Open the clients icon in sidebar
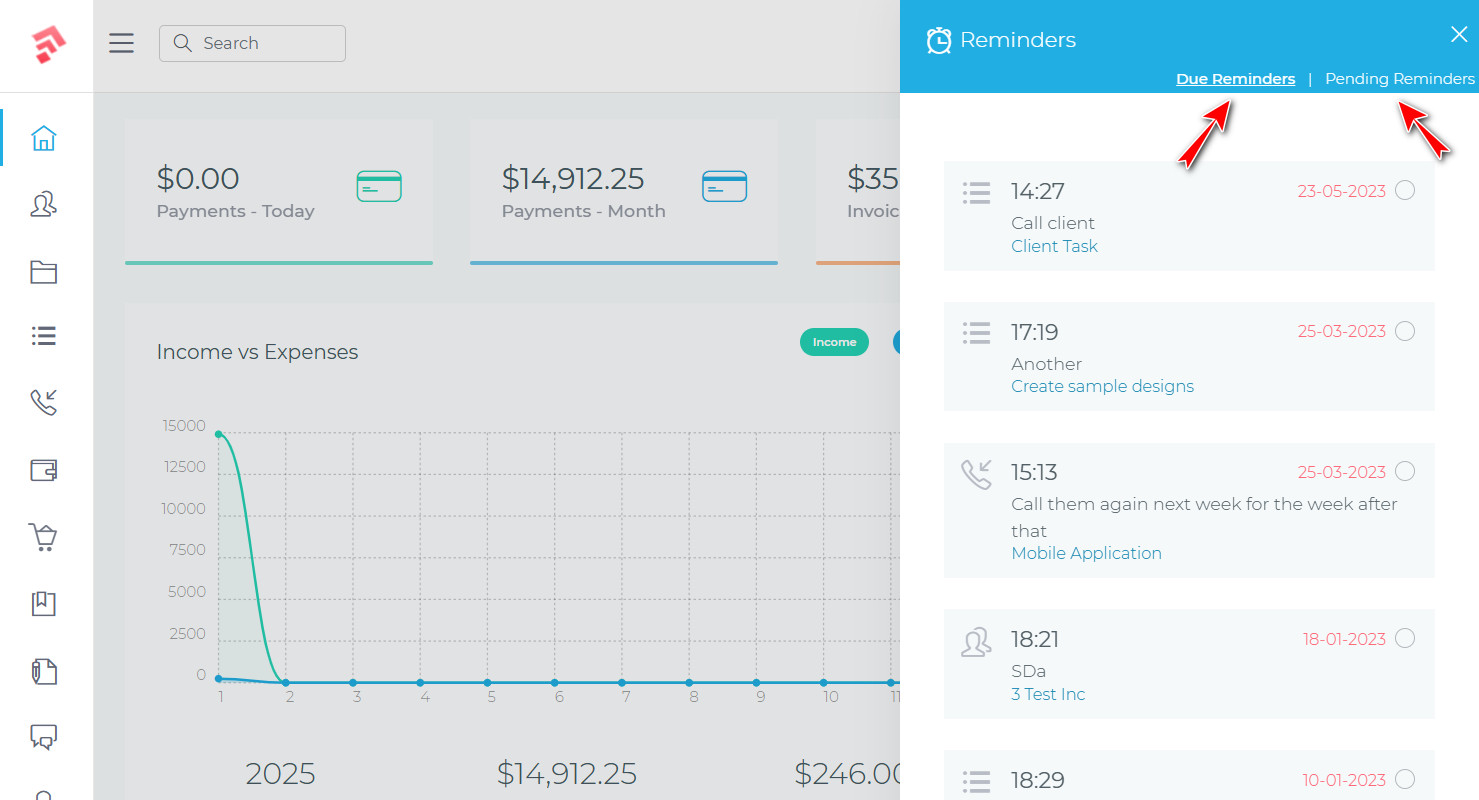Viewport: 1479px width, 800px height. pos(43,205)
